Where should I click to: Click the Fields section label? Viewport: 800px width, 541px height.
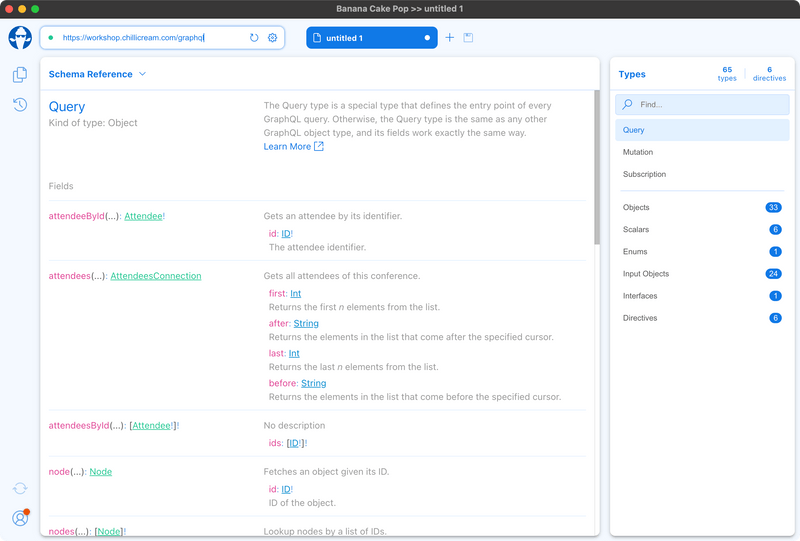61,186
